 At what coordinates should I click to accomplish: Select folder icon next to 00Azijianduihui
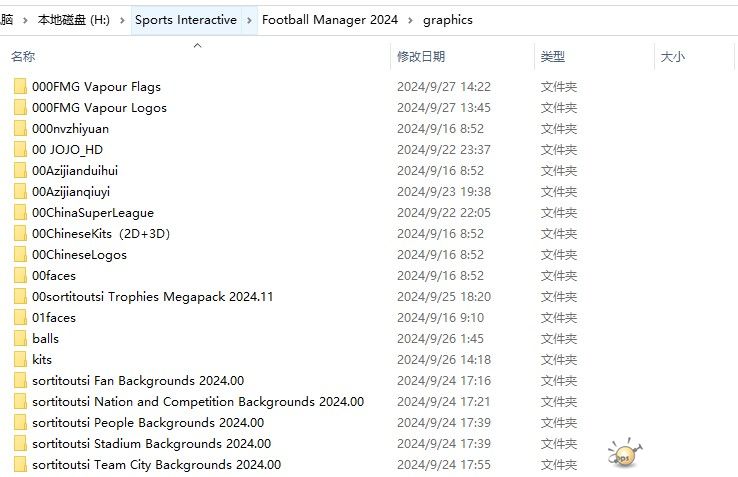pyautogui.click(x=20, y=170)
